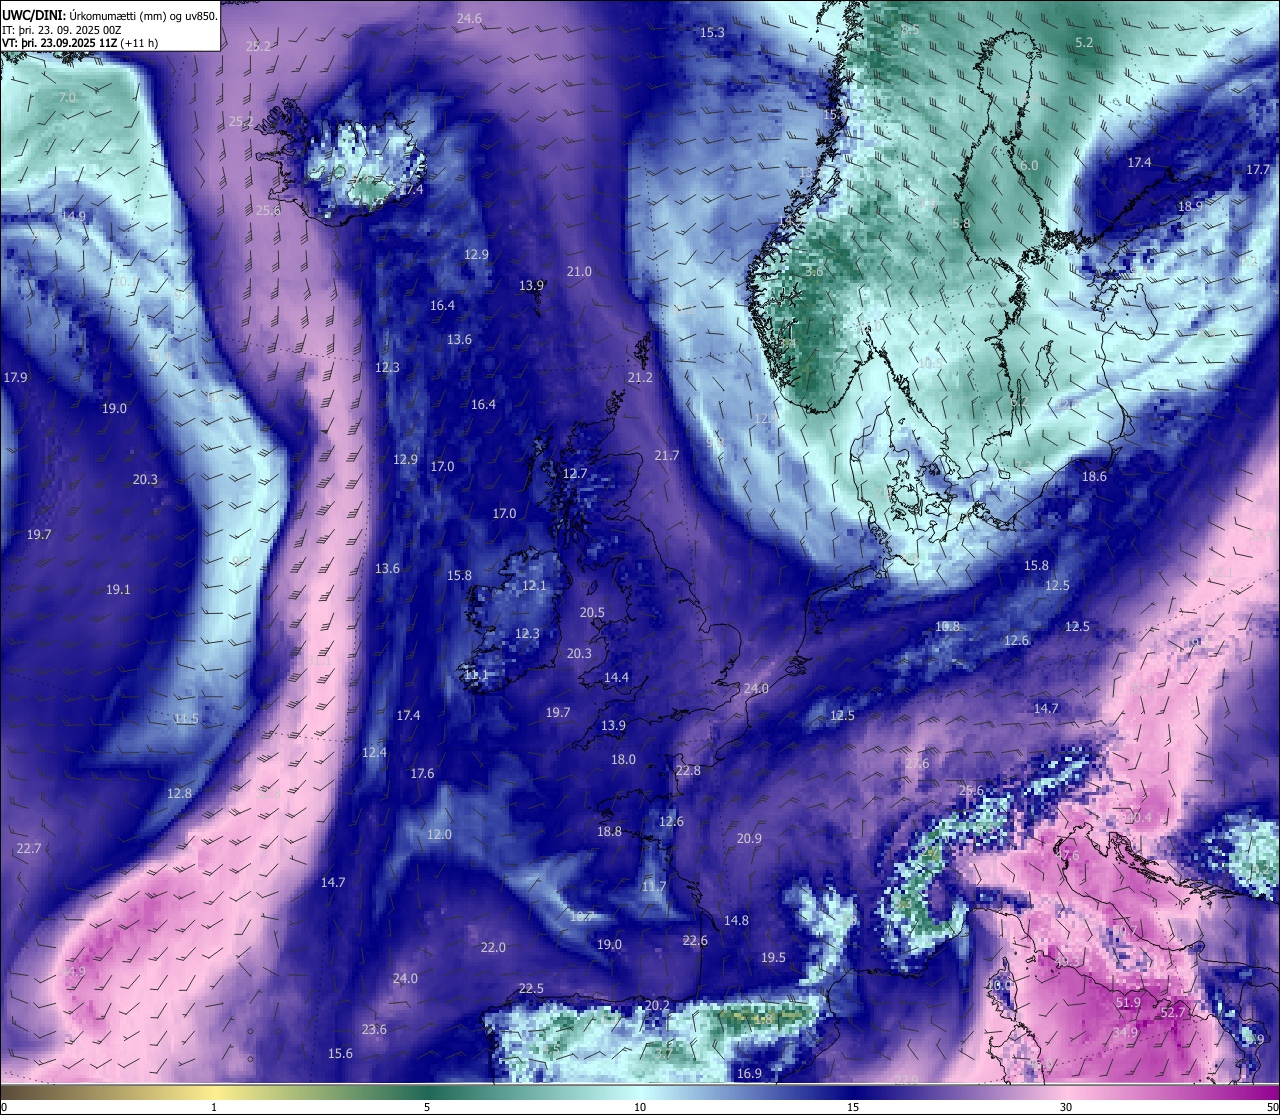The image size is (1280, 1115).
Task: Click the value 20.9 over France
Action: point(749,839)
